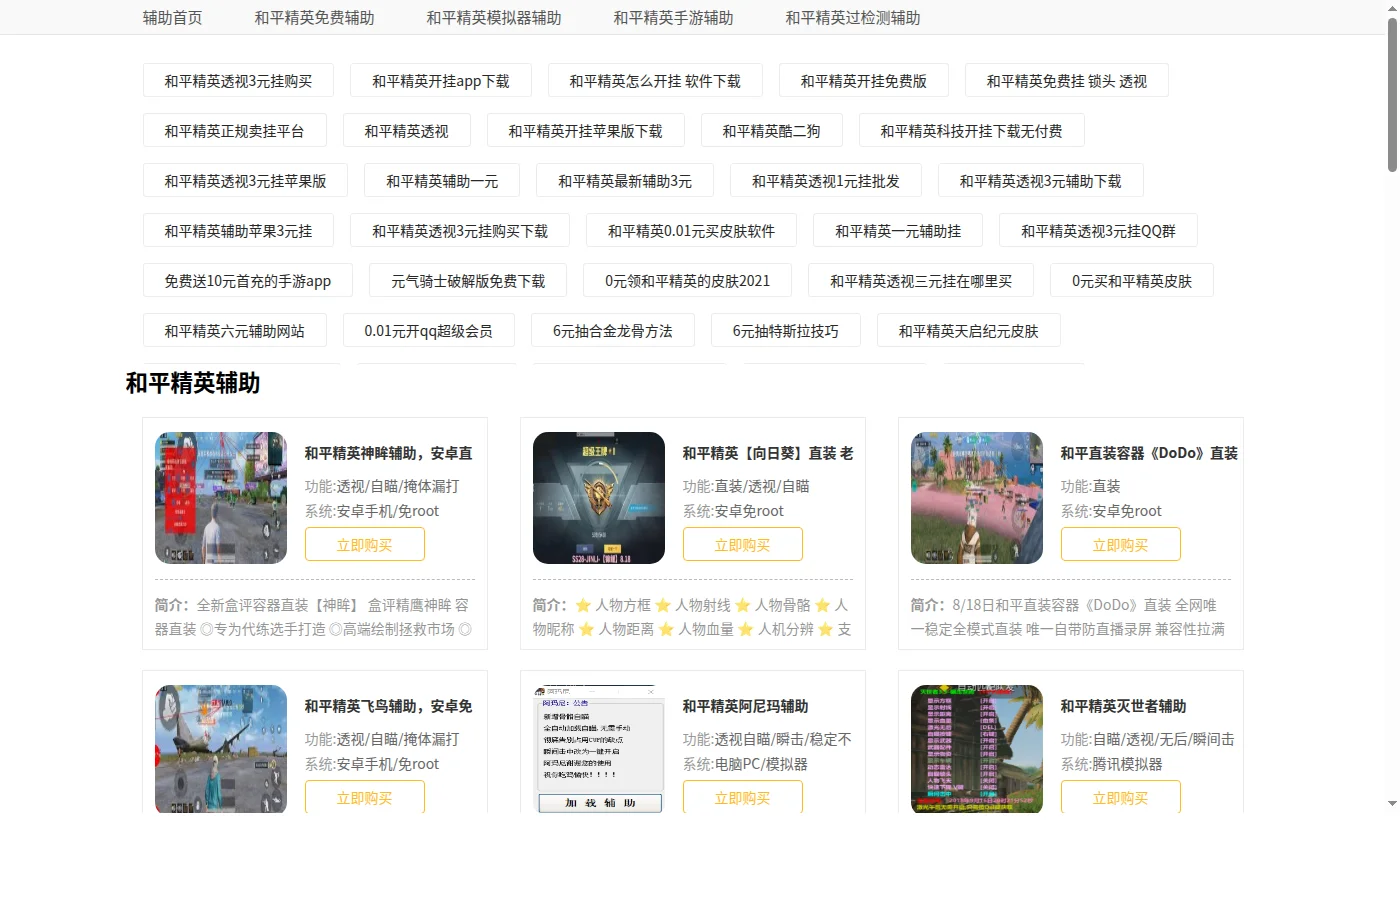This screenshot has width=1400, height=900.
Task: Click 立即购买 for DoDo 直装容器
Action: coord(1121,545)
